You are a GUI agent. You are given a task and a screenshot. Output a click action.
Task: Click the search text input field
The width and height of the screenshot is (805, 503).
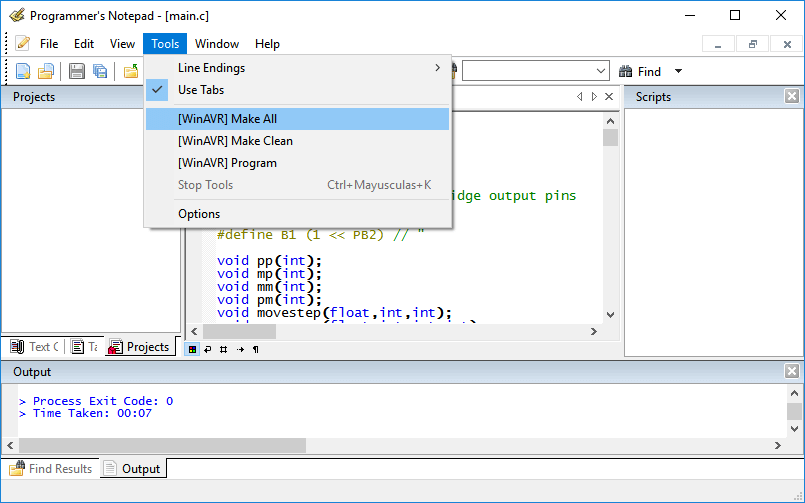[x=528, y=71]
